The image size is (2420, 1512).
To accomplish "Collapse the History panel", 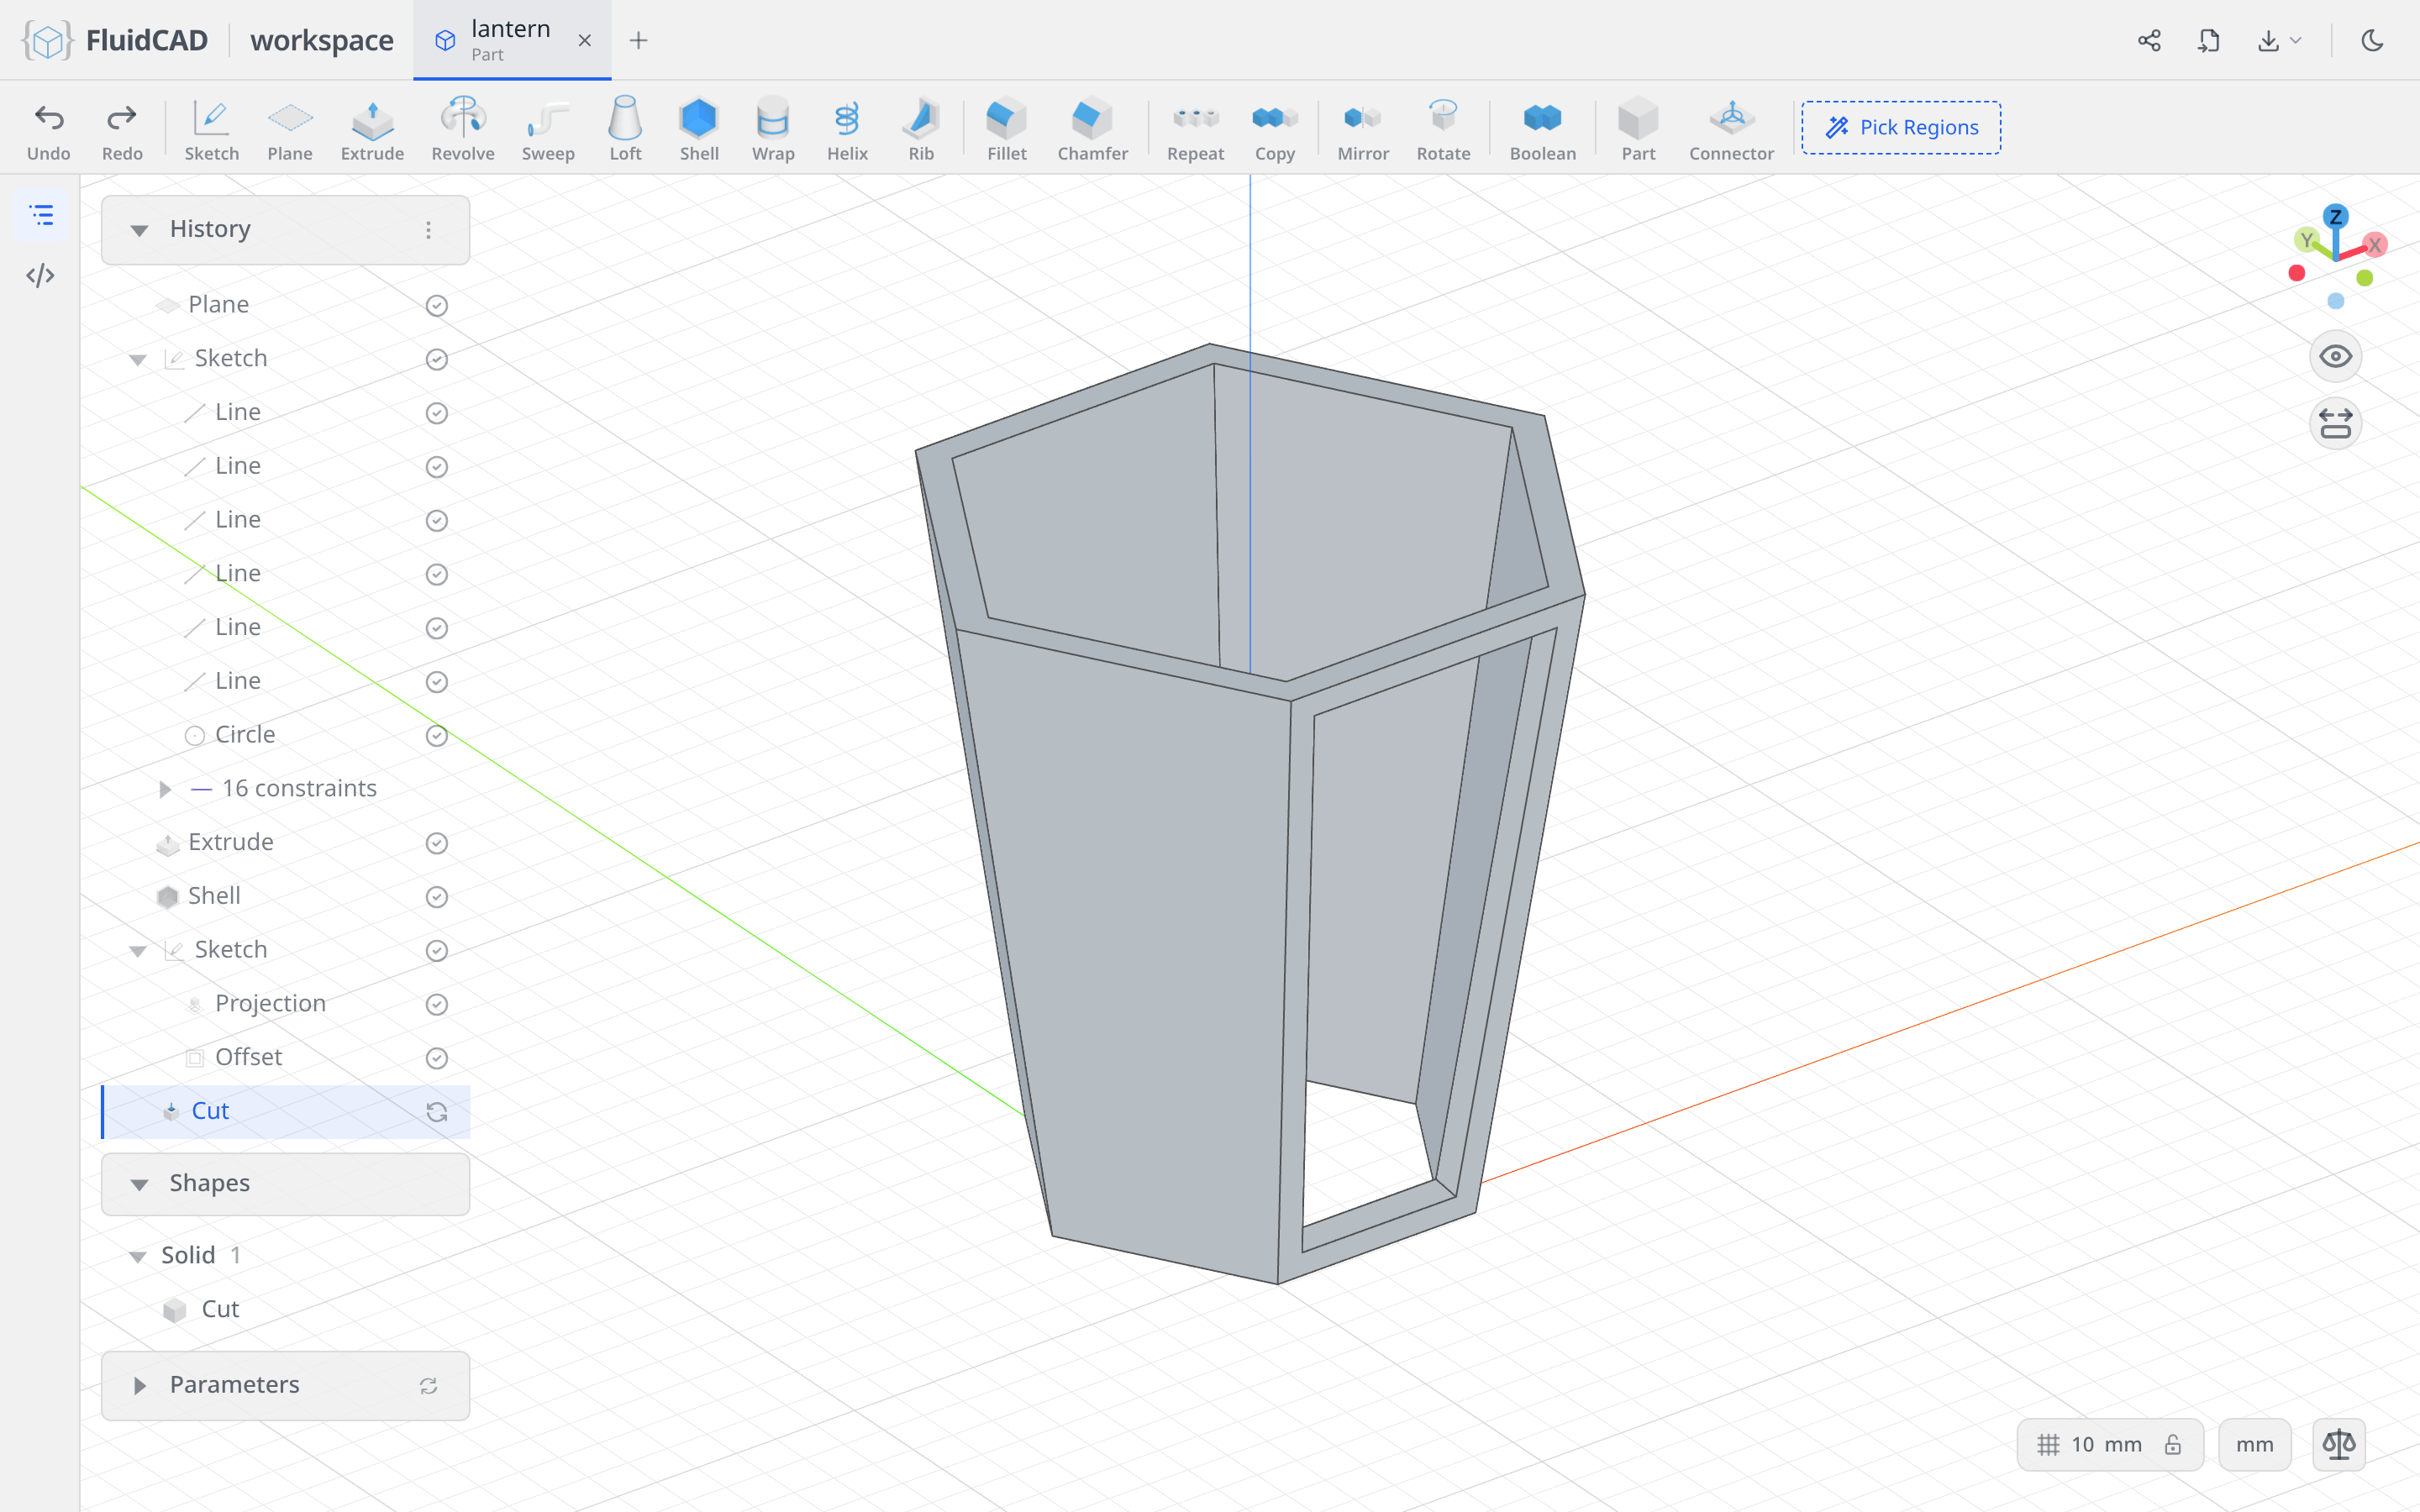I will click(x=139, y=230).
